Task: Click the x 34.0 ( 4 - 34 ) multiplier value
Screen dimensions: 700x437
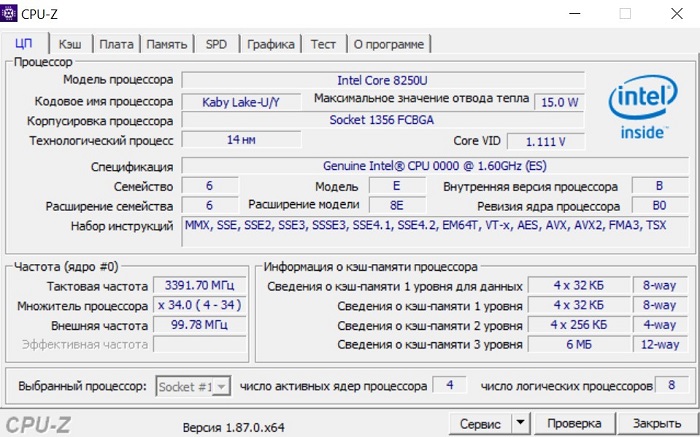Action: [x=199, y=305]
